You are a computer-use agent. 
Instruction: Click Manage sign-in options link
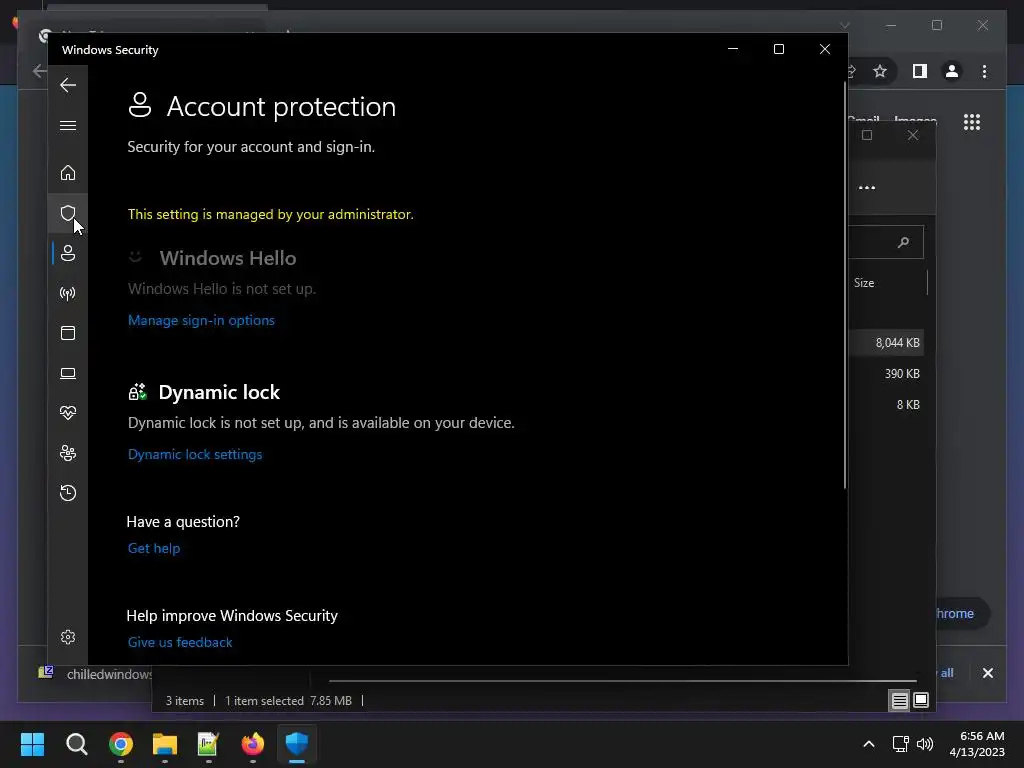(201, 320)
